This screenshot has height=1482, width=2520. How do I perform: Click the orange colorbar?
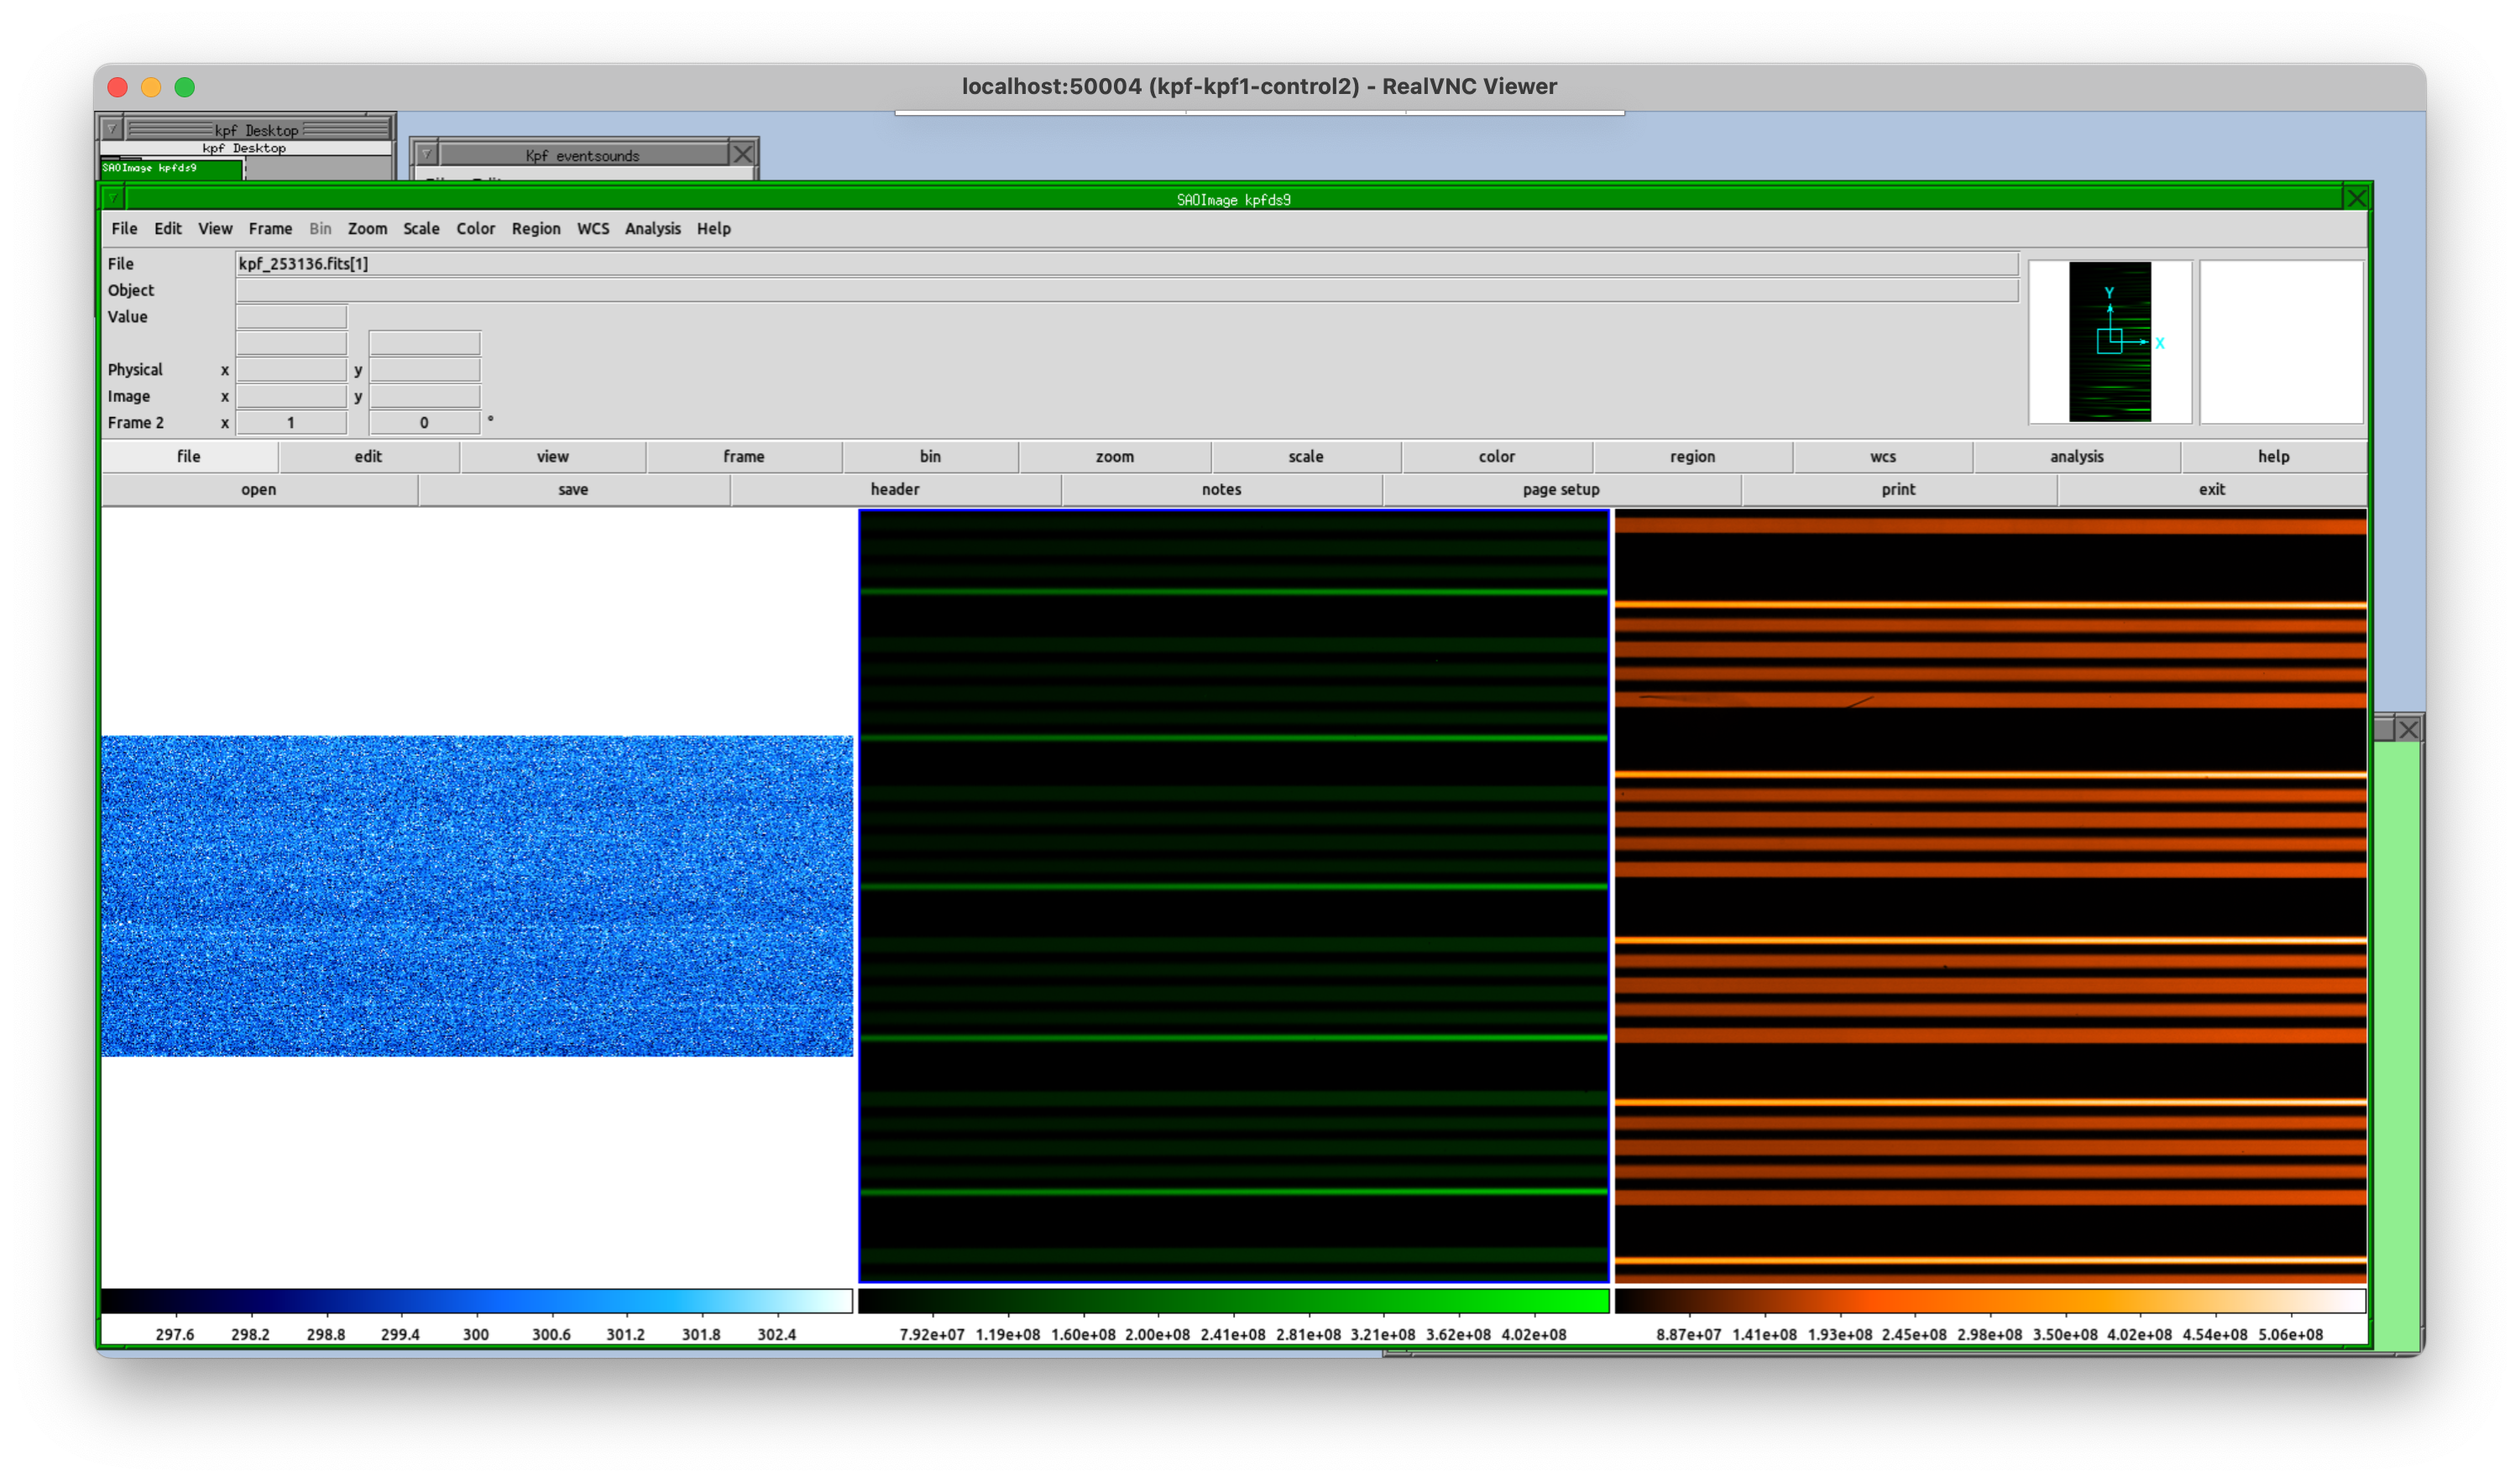1990,1301
